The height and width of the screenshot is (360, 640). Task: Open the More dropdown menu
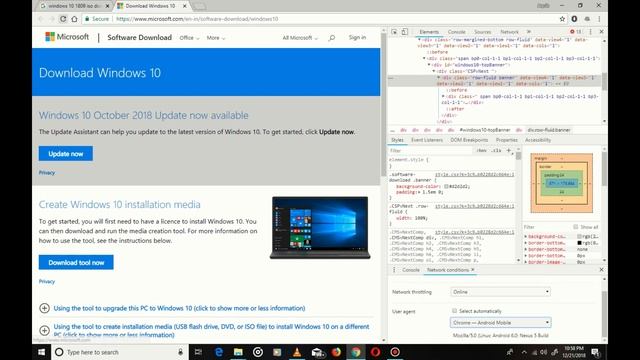click(216, 38)
